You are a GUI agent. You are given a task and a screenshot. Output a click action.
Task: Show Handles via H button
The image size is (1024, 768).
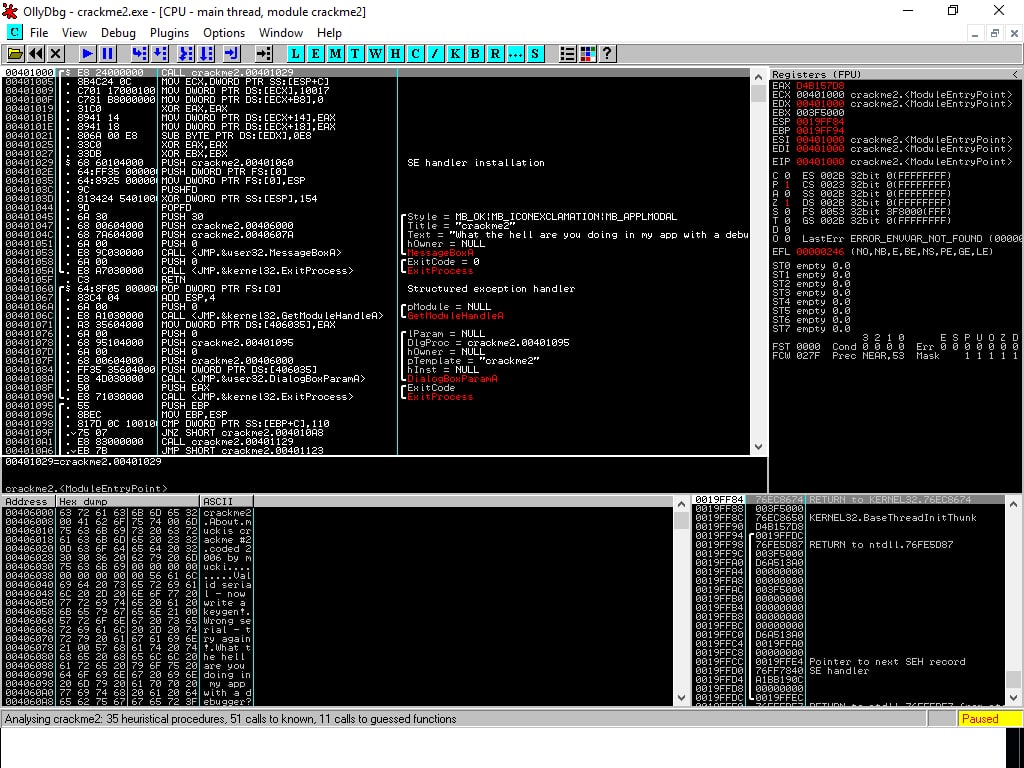pos(395,54)
